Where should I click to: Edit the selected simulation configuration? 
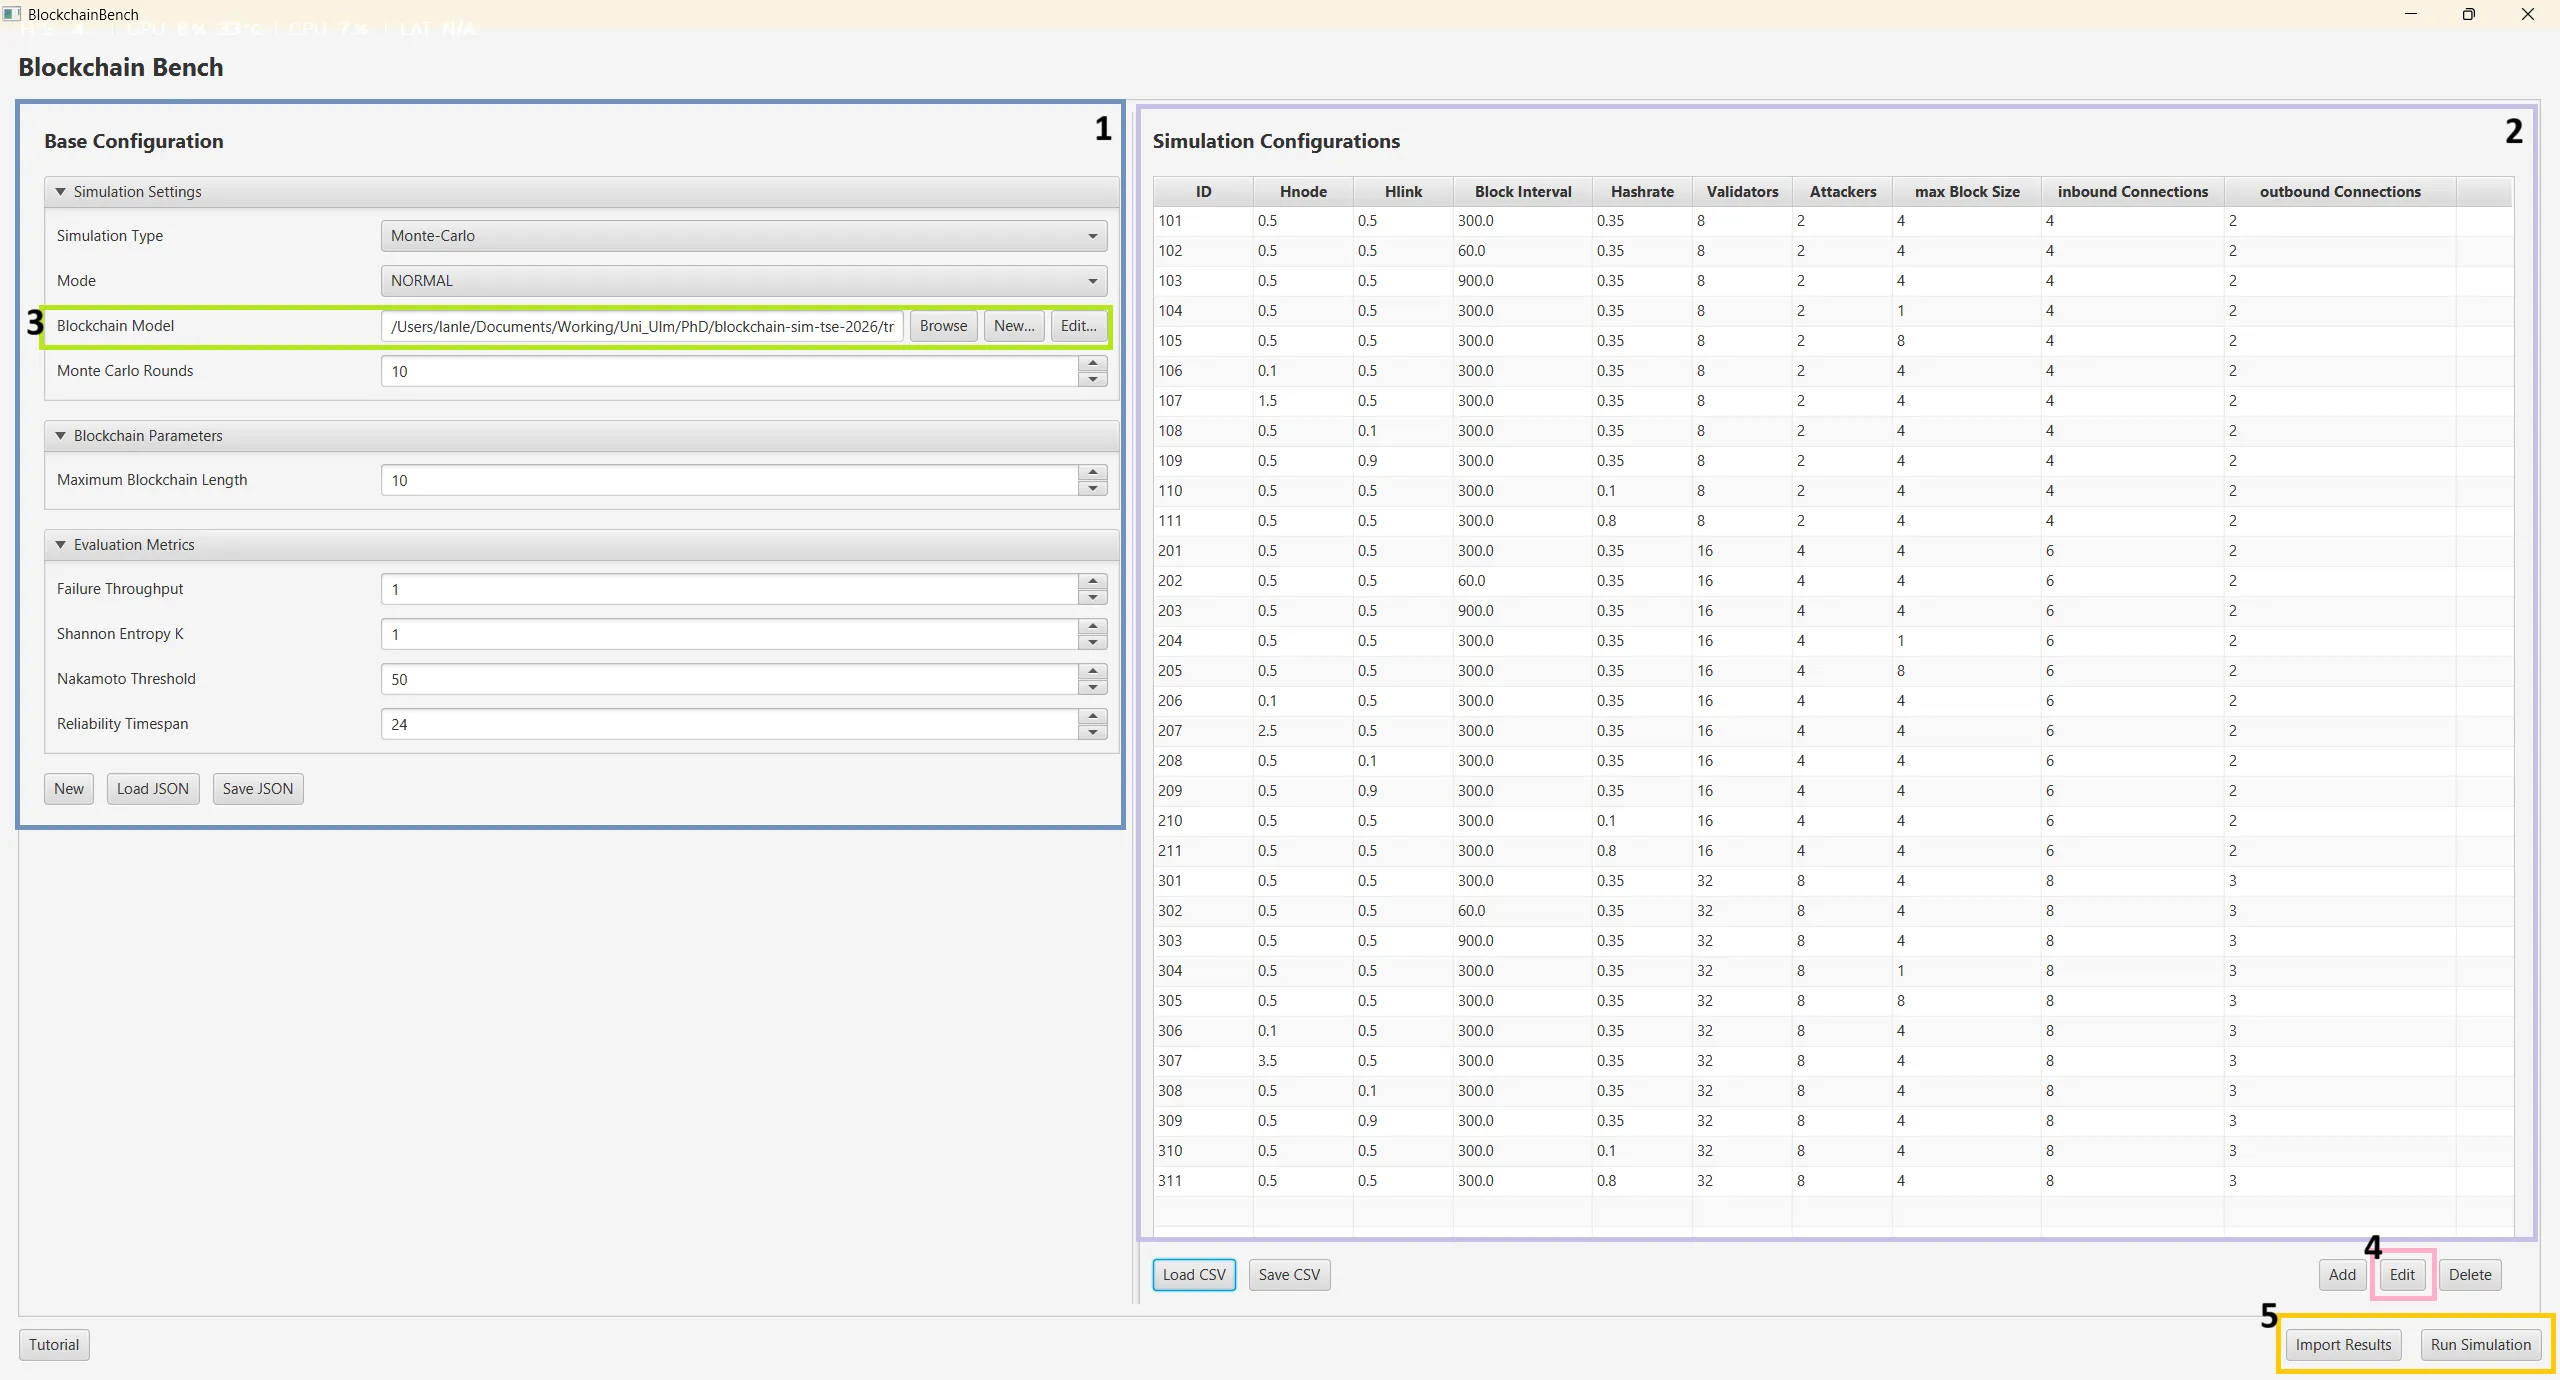click(x=2402, y=1275)
